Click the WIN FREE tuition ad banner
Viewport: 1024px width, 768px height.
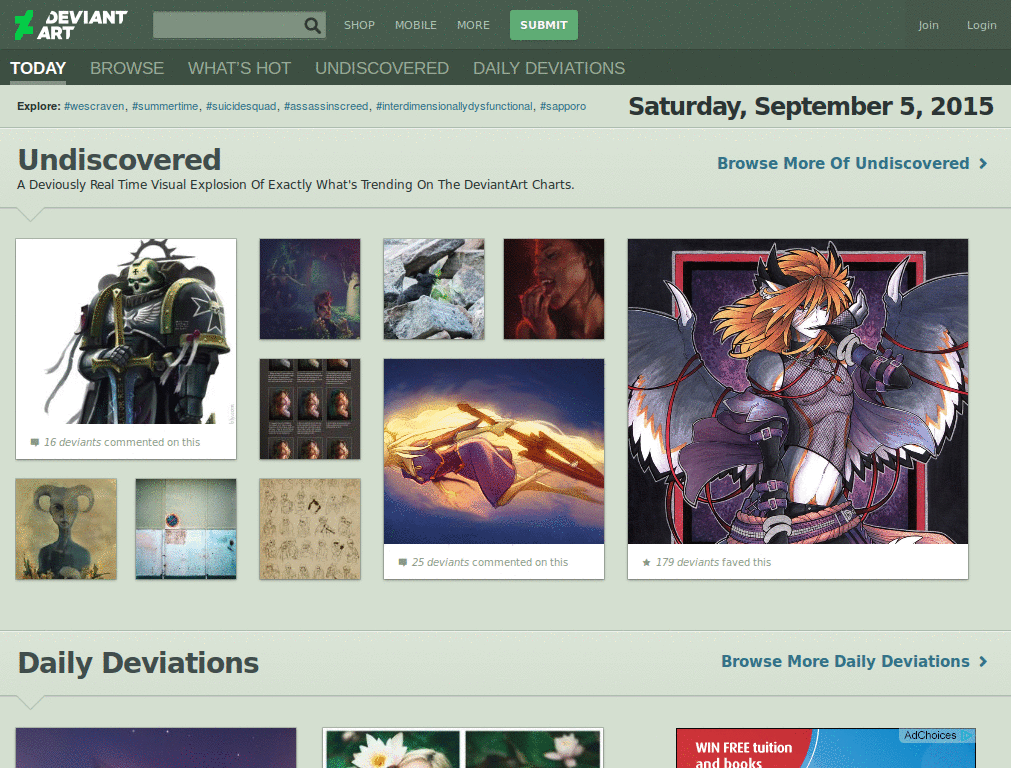click(x=825, y=748)
